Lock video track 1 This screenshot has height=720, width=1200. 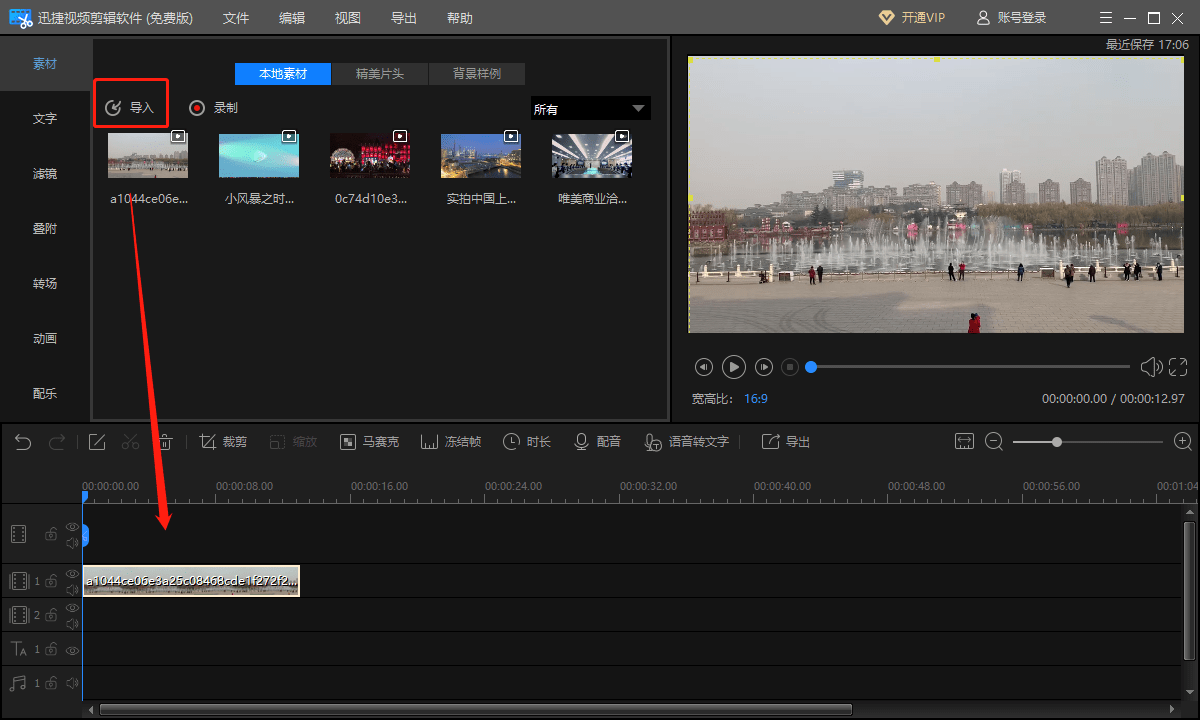(51, 581)
